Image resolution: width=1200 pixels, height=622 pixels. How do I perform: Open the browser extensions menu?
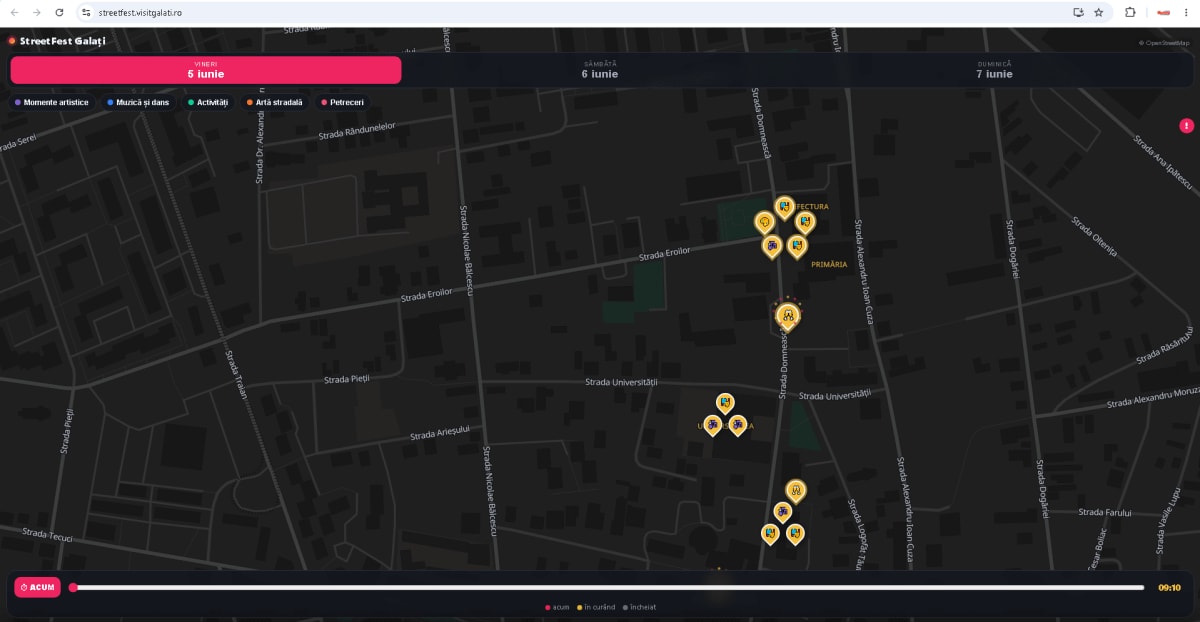pos(1130,12)
